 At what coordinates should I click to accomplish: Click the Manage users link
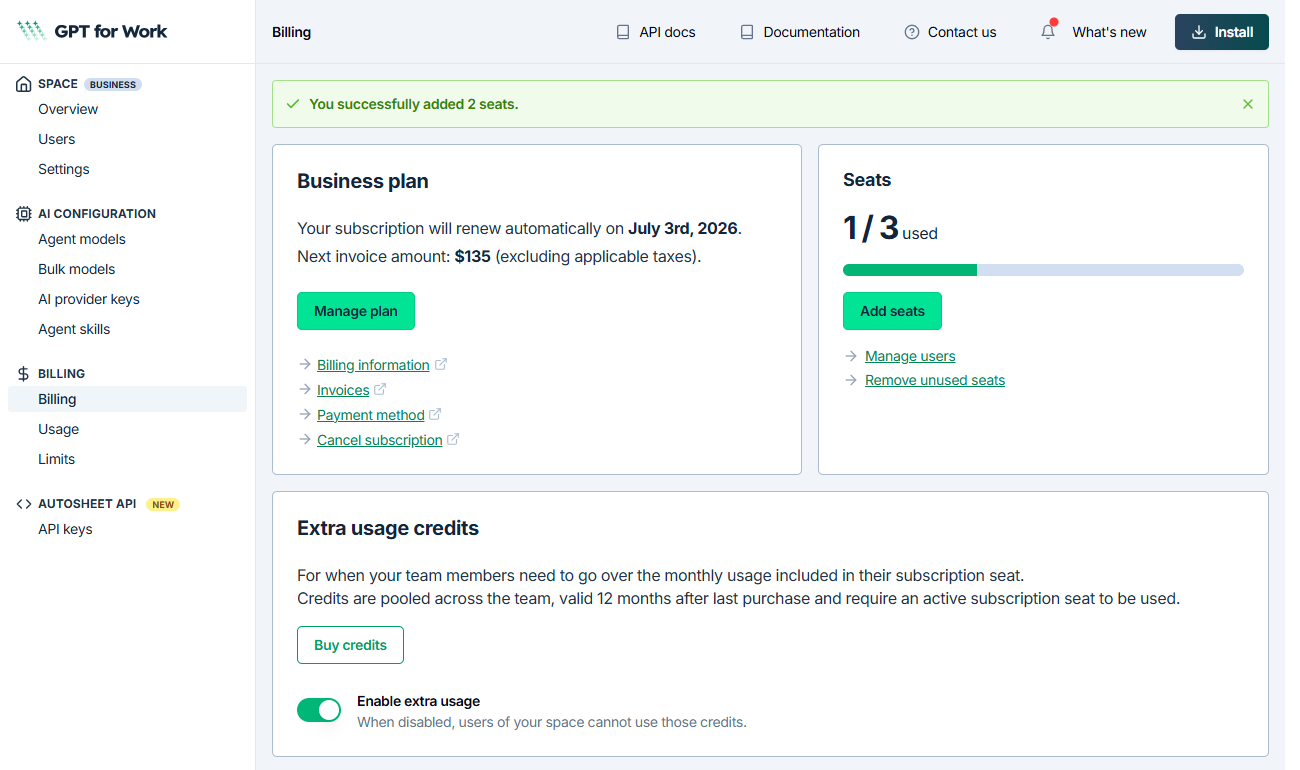[x=910, y=356]
